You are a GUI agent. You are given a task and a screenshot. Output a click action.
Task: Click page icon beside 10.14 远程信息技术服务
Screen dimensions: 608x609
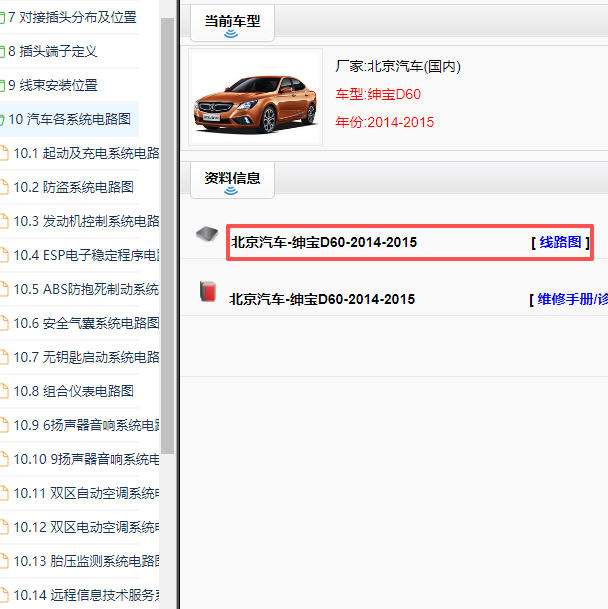4,595
